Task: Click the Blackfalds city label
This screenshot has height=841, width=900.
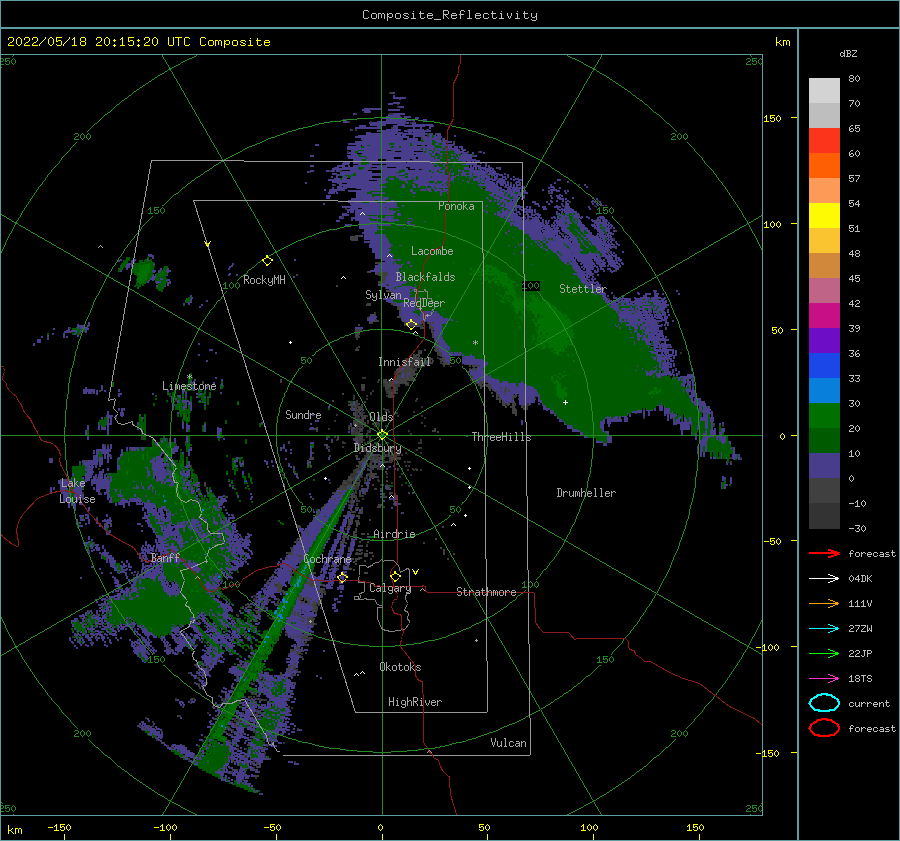Action: coord(425,277)
